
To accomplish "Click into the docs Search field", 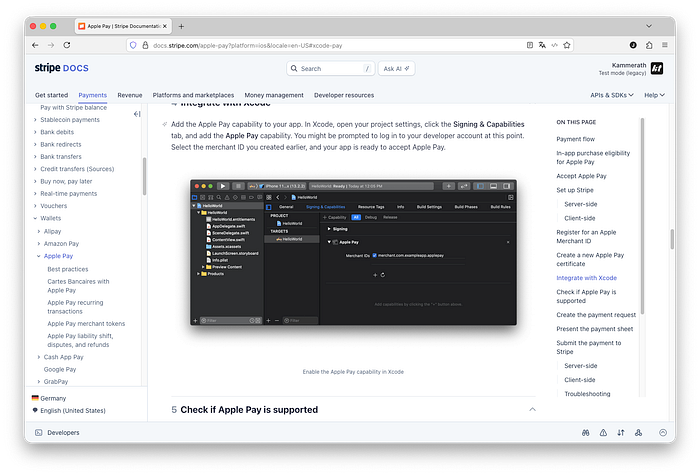I will [330, 69].
